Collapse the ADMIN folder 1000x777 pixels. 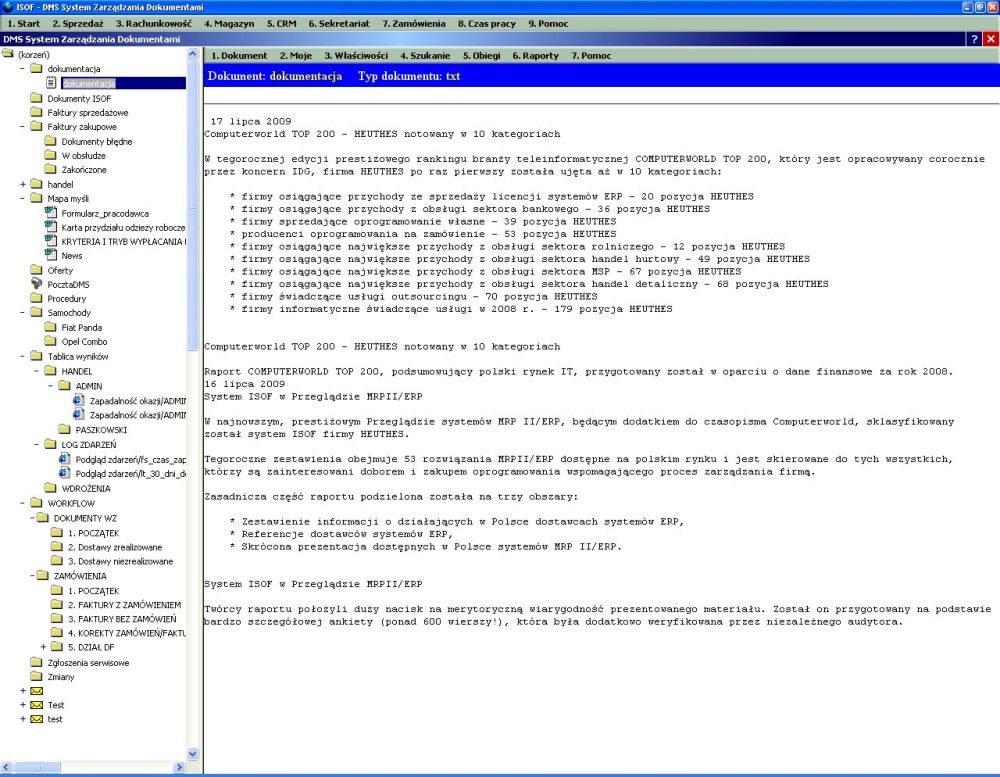(51, 385)
